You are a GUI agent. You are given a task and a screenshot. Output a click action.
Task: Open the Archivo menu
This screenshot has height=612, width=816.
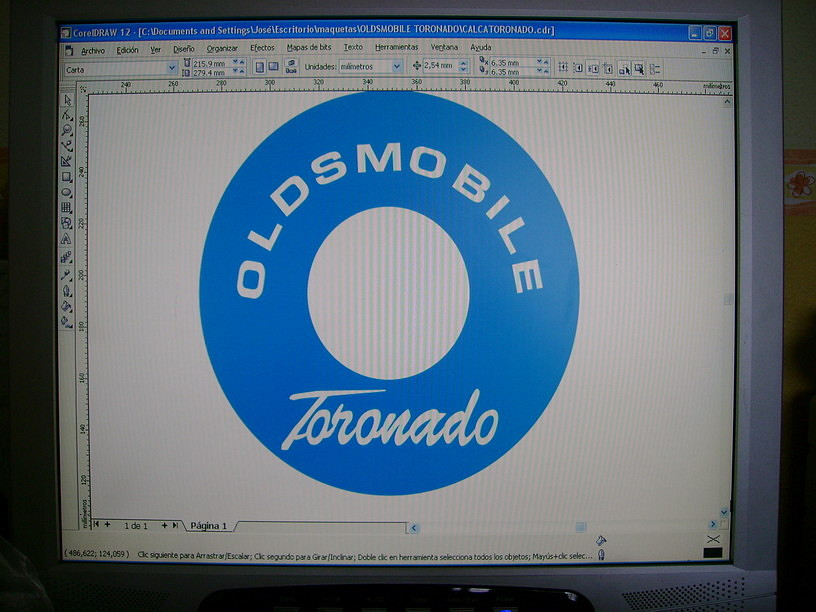coord(93,50)
